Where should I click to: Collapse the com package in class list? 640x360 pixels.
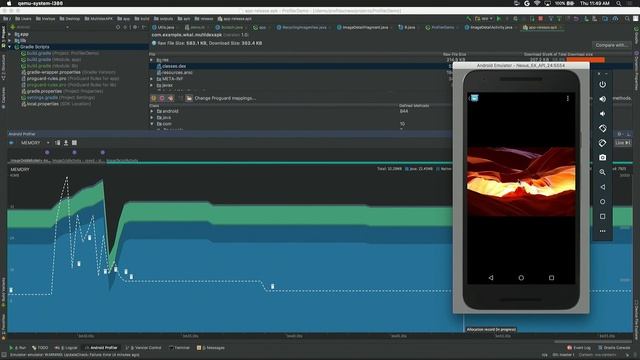point(152,124)
